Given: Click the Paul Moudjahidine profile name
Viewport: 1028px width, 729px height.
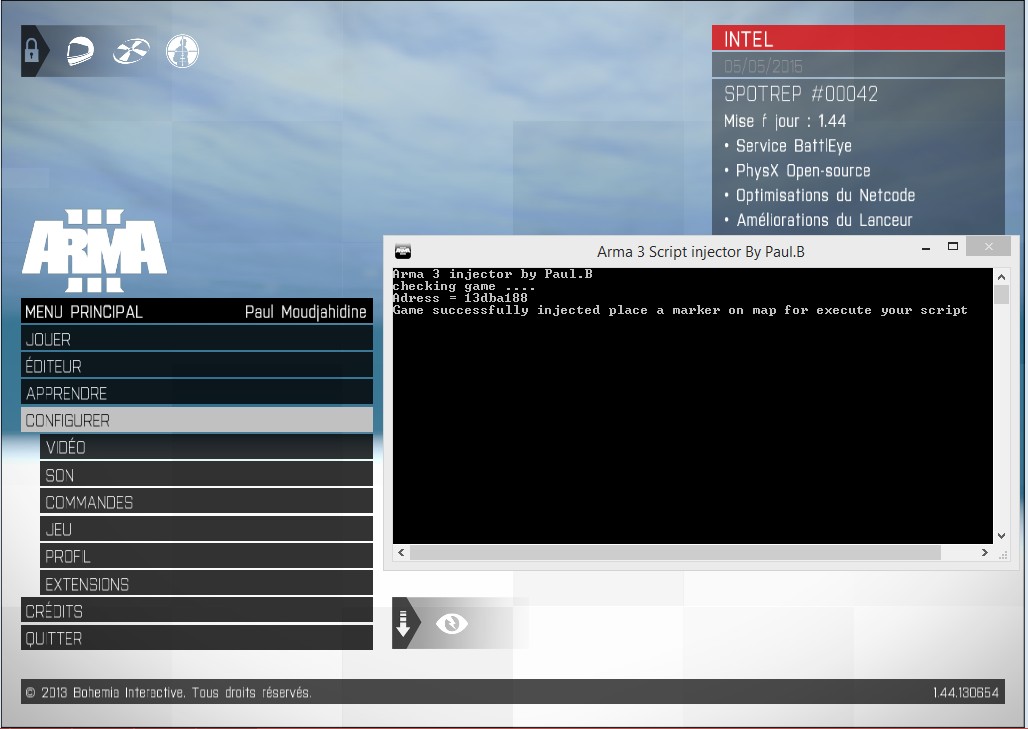Looking at the screenshot, I should 306,312.
